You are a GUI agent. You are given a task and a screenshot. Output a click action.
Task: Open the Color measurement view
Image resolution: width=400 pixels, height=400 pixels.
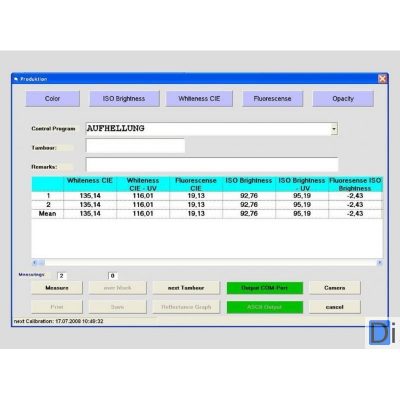click(x=53, y=99)
